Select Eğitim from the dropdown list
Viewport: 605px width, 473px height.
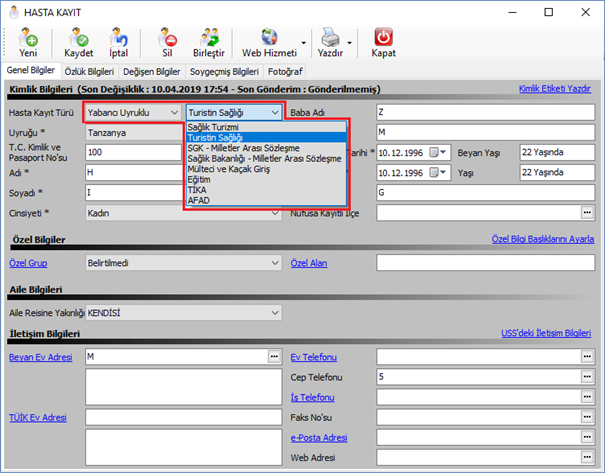tap(266, 179)
